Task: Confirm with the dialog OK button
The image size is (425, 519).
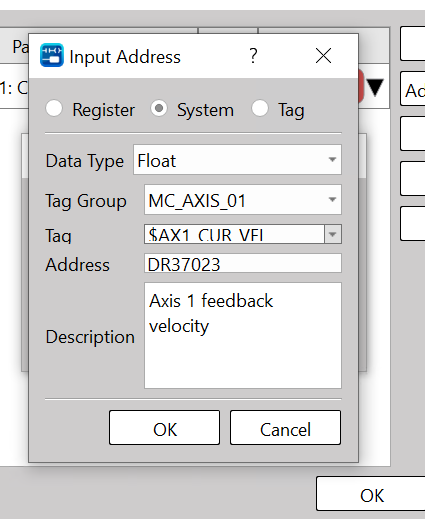Action: pyautogui.click(x=164, y=428)
